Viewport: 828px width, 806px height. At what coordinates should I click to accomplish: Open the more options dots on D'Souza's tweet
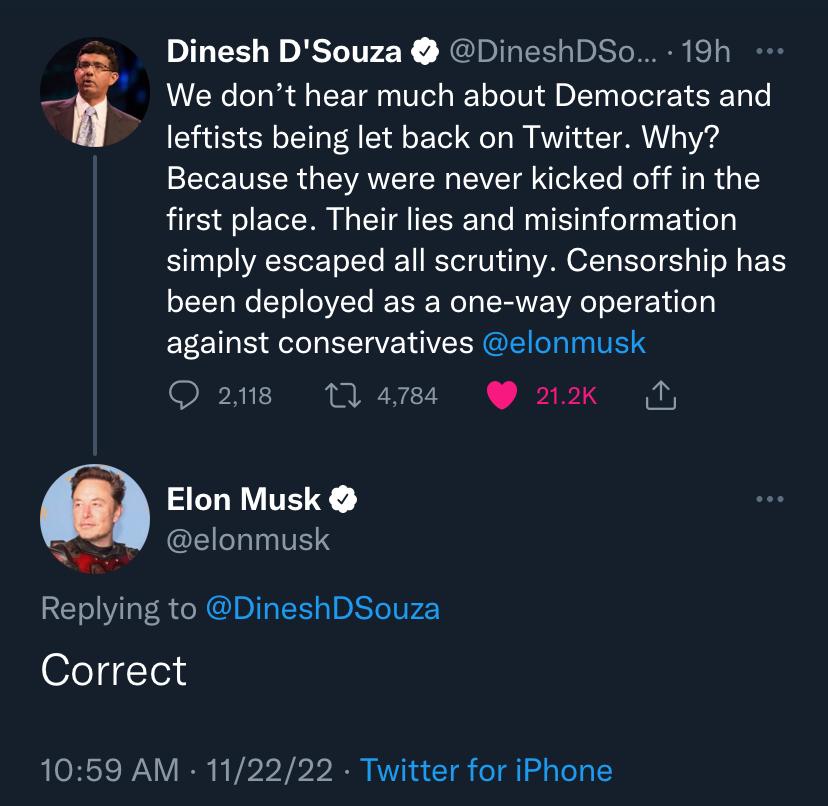[769, 52]
